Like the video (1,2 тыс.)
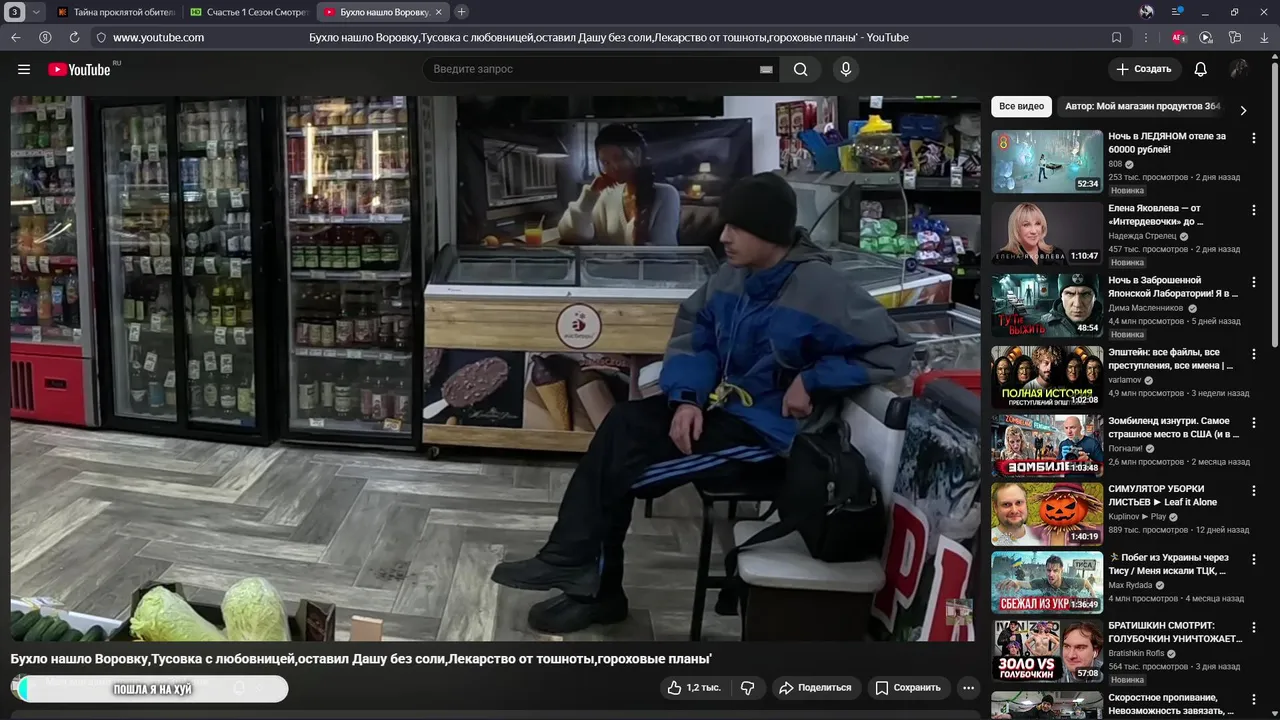 click(x=694, y=687)
